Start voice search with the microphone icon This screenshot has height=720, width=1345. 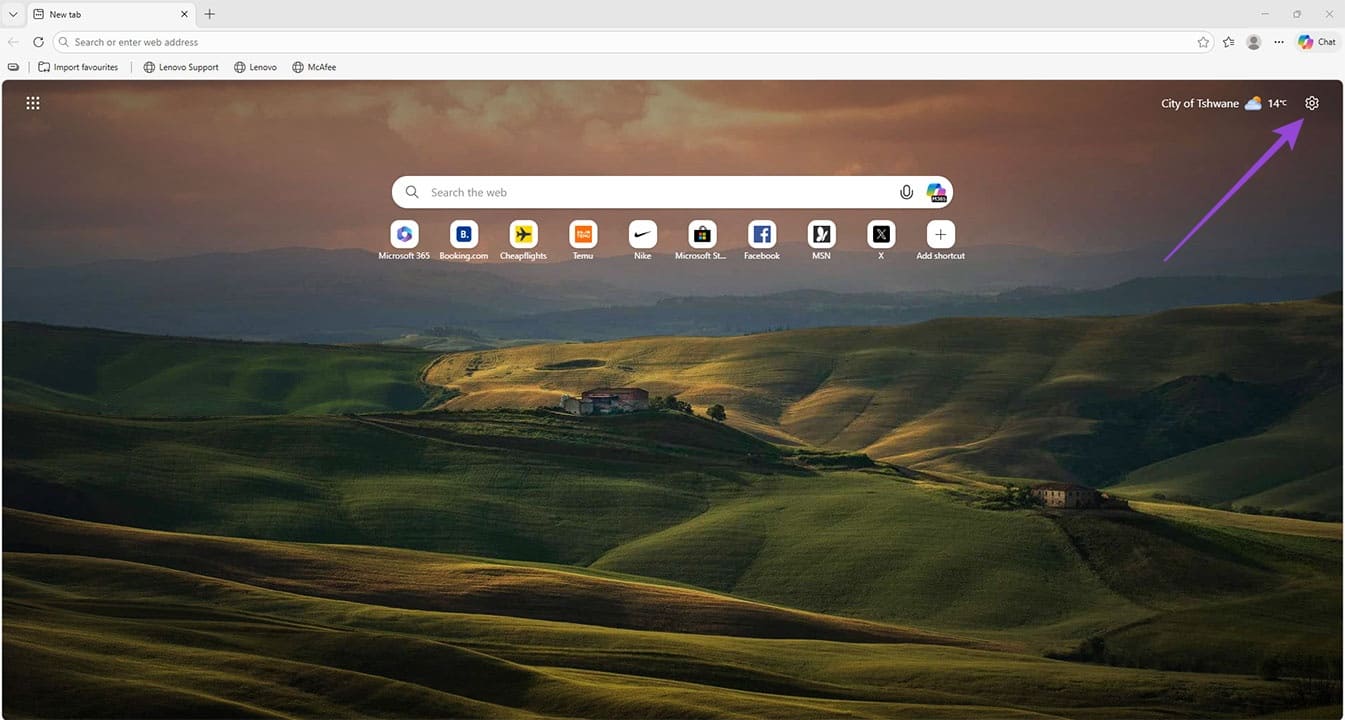click(906, 191)
